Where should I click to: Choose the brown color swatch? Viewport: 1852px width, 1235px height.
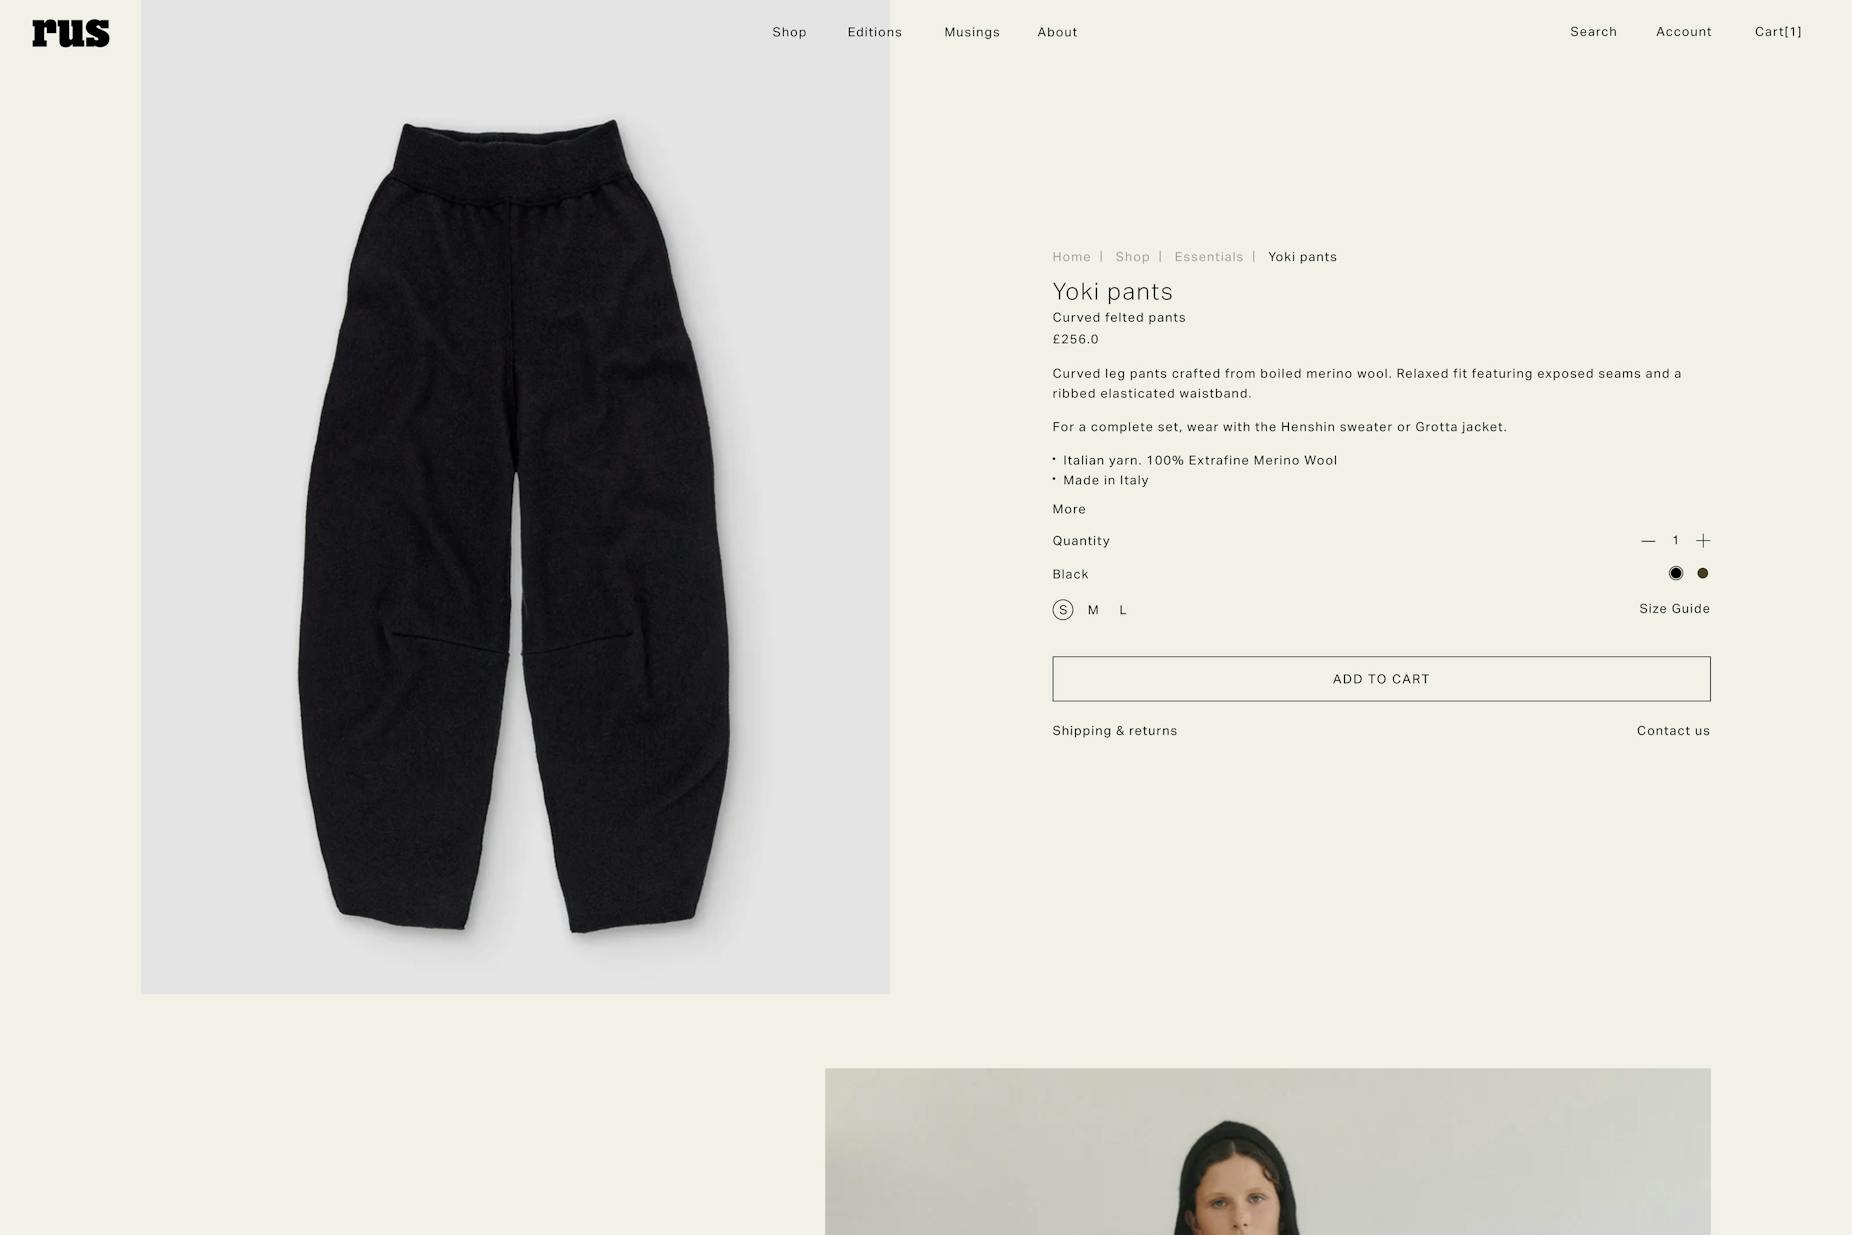click(x=1703, y=573)
